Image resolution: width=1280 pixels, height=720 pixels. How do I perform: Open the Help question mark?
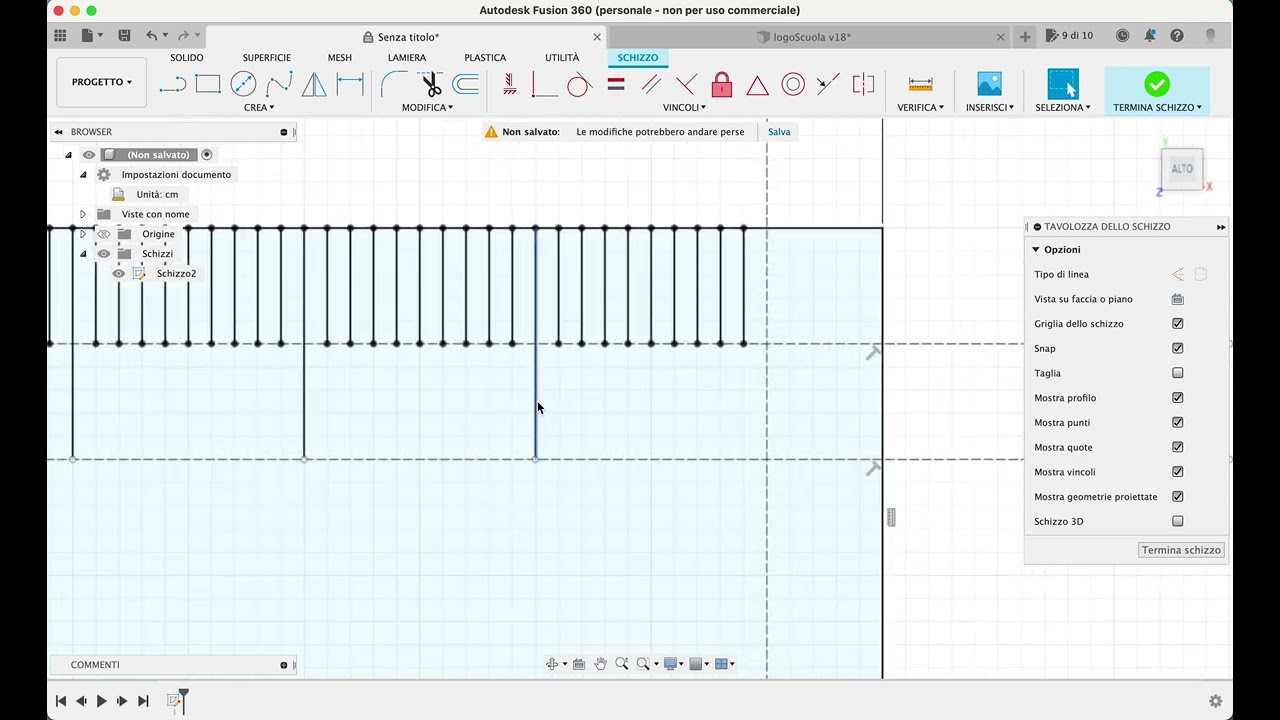click(x=1177, y=36)
